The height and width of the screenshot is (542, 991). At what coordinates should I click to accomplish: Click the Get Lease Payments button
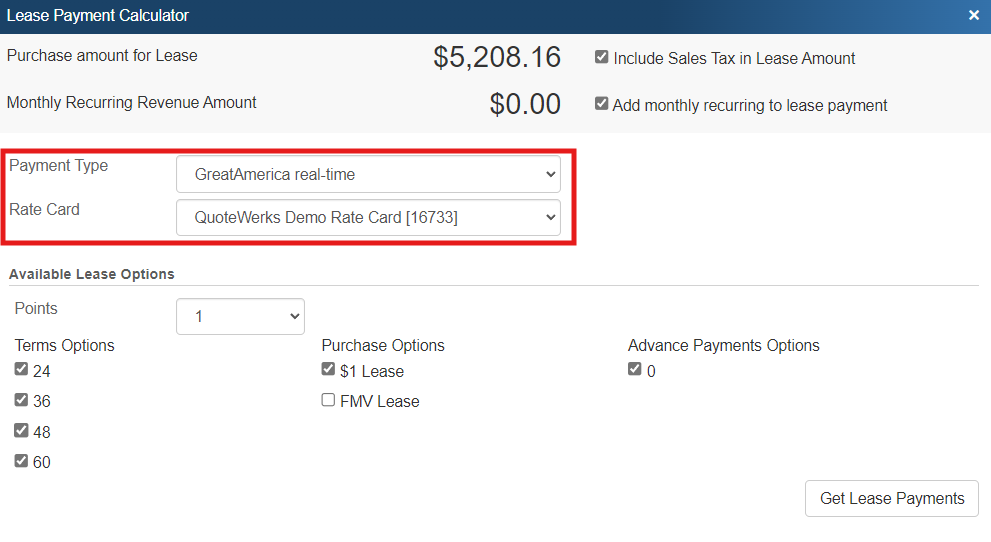point(891,498)
